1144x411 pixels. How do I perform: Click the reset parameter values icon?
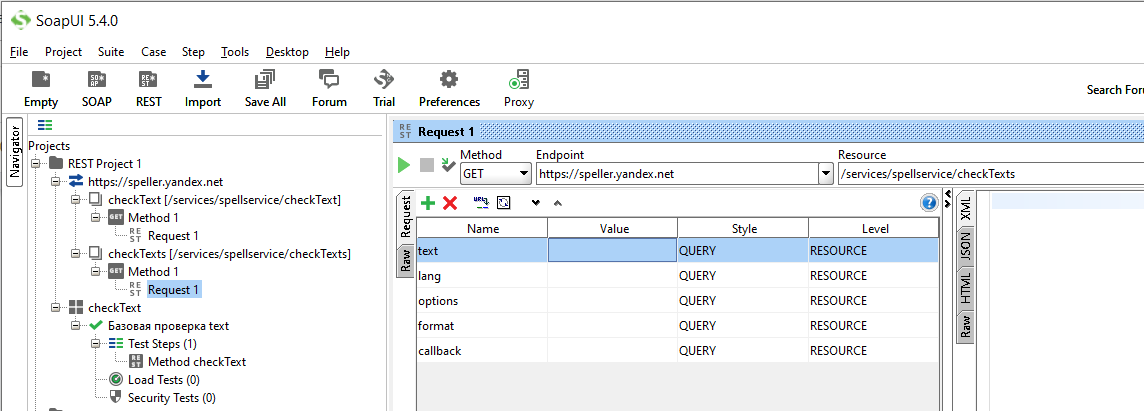pos(503,203)
